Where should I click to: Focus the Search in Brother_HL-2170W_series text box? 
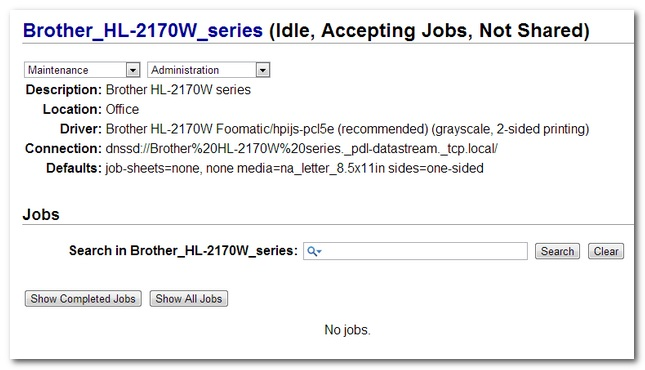click(415, 251)
